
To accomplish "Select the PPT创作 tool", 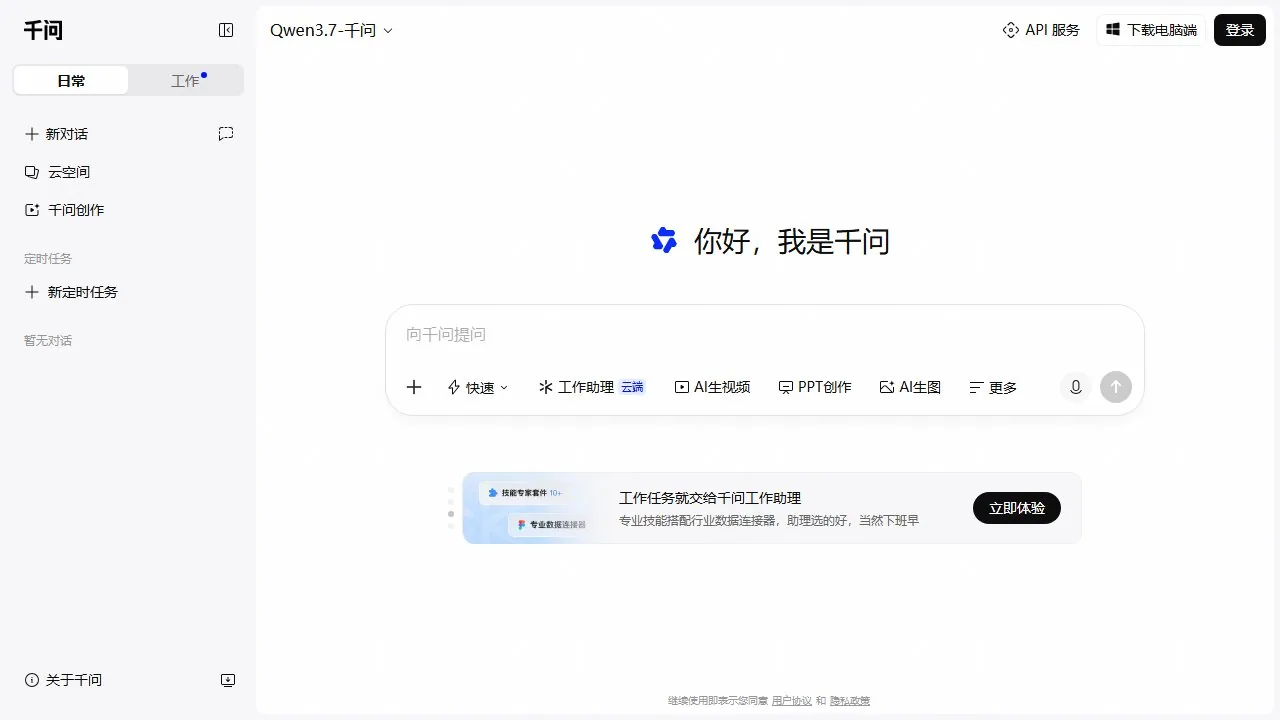I will tap(815, 387).
